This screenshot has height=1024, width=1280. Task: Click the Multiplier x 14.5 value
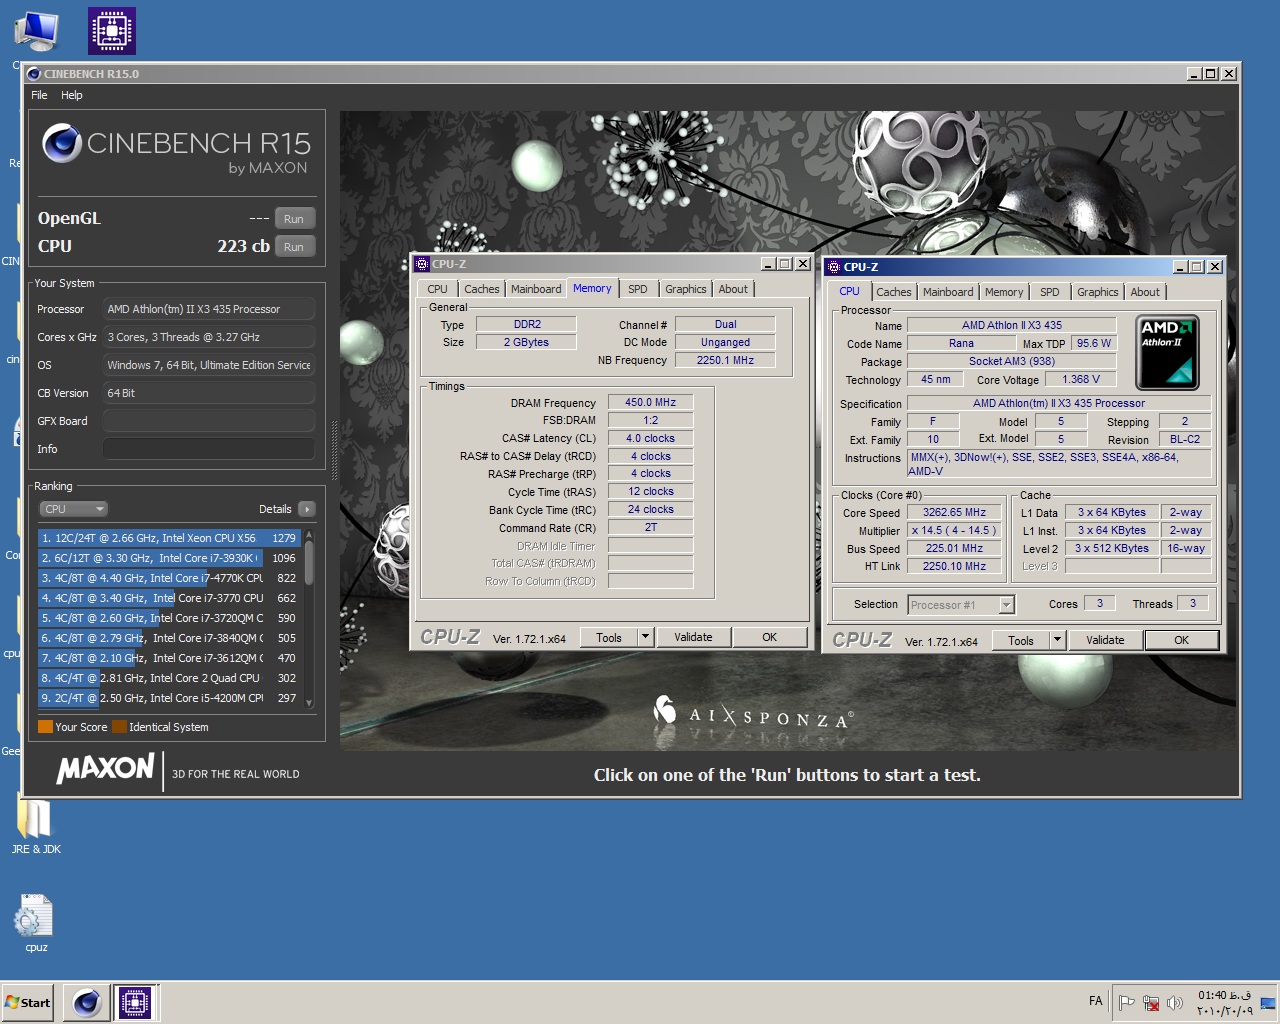(955, 530)
